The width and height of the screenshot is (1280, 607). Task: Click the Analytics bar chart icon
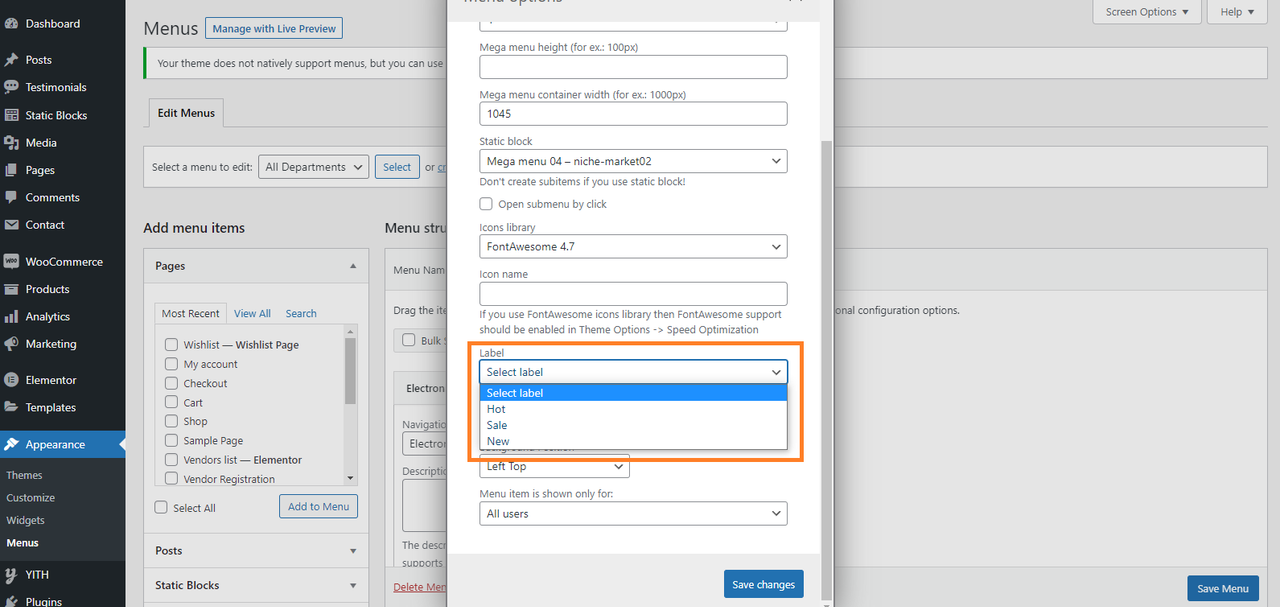pos(12,316)
